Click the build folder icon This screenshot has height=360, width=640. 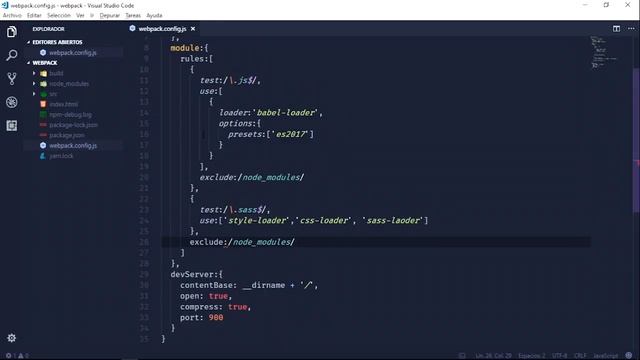44,73
